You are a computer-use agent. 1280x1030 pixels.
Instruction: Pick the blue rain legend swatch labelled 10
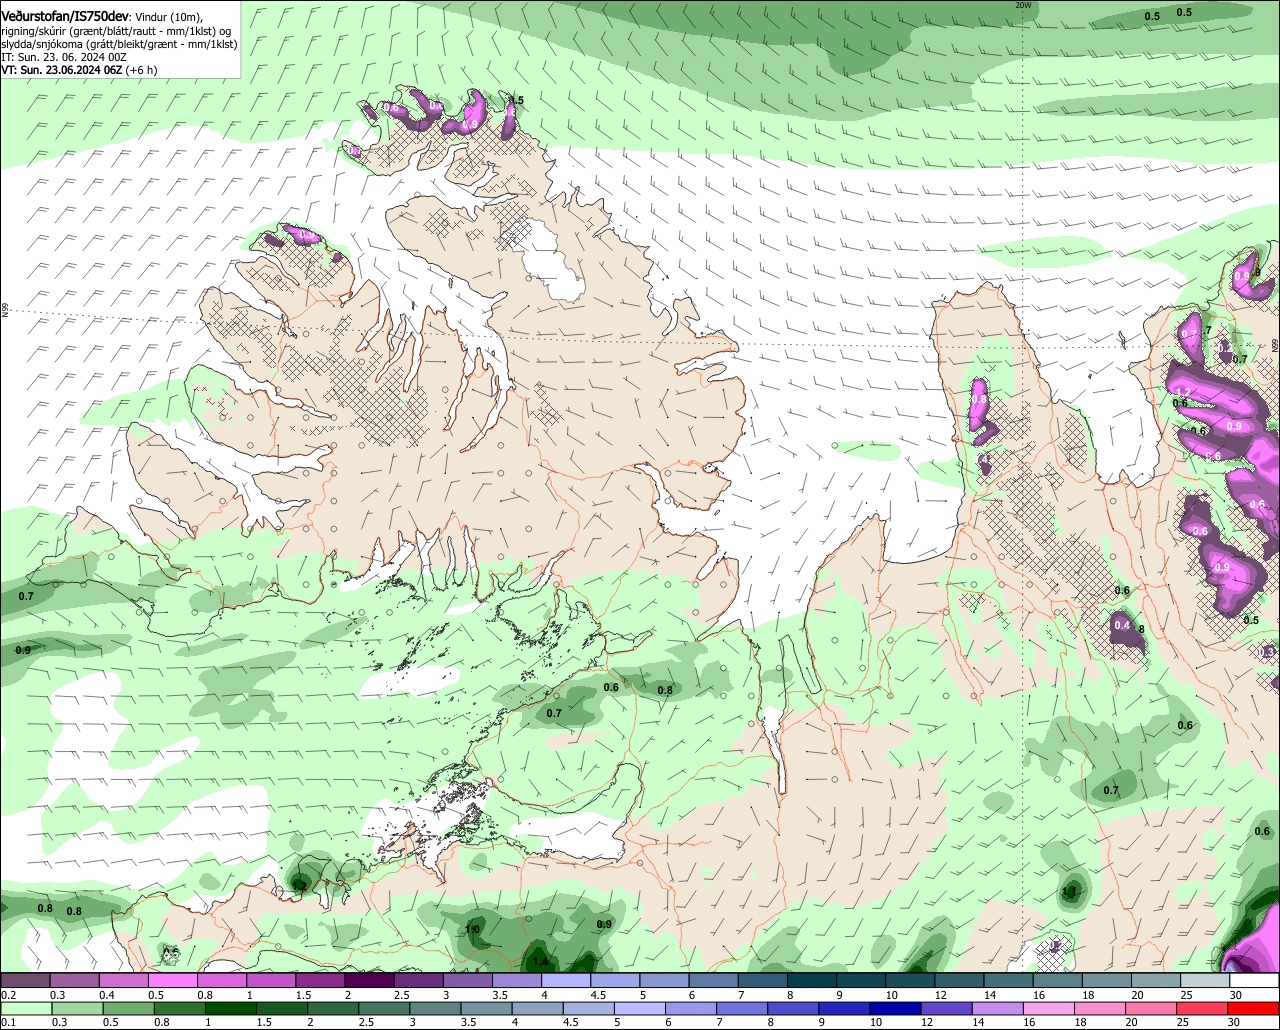894,1009
